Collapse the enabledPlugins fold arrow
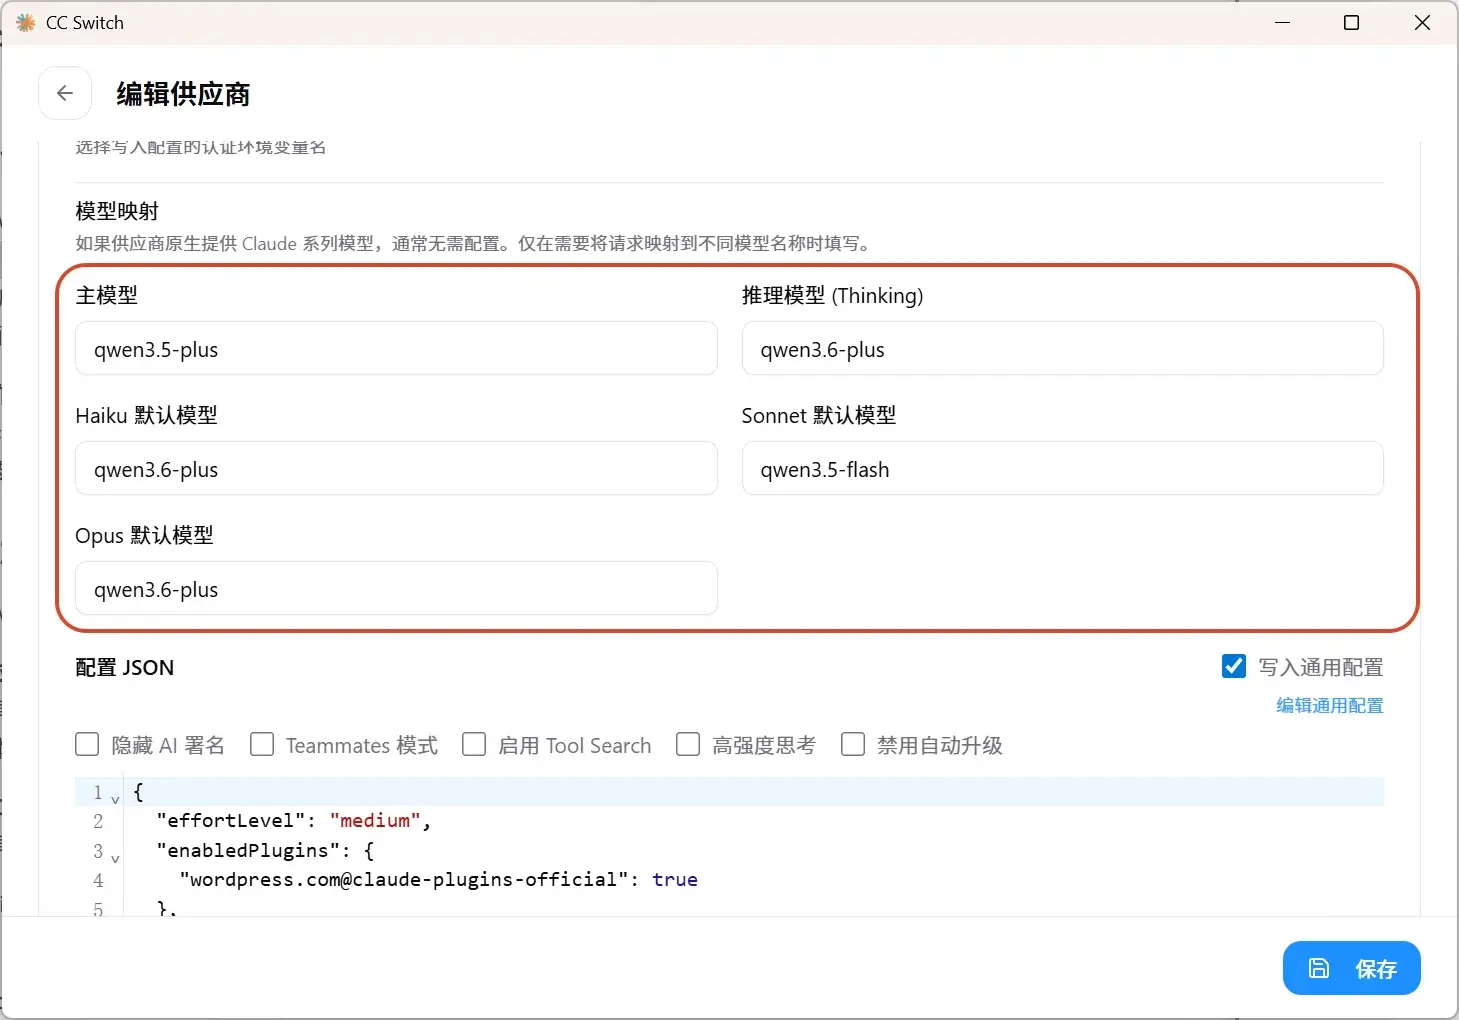 tap(115, 858)
